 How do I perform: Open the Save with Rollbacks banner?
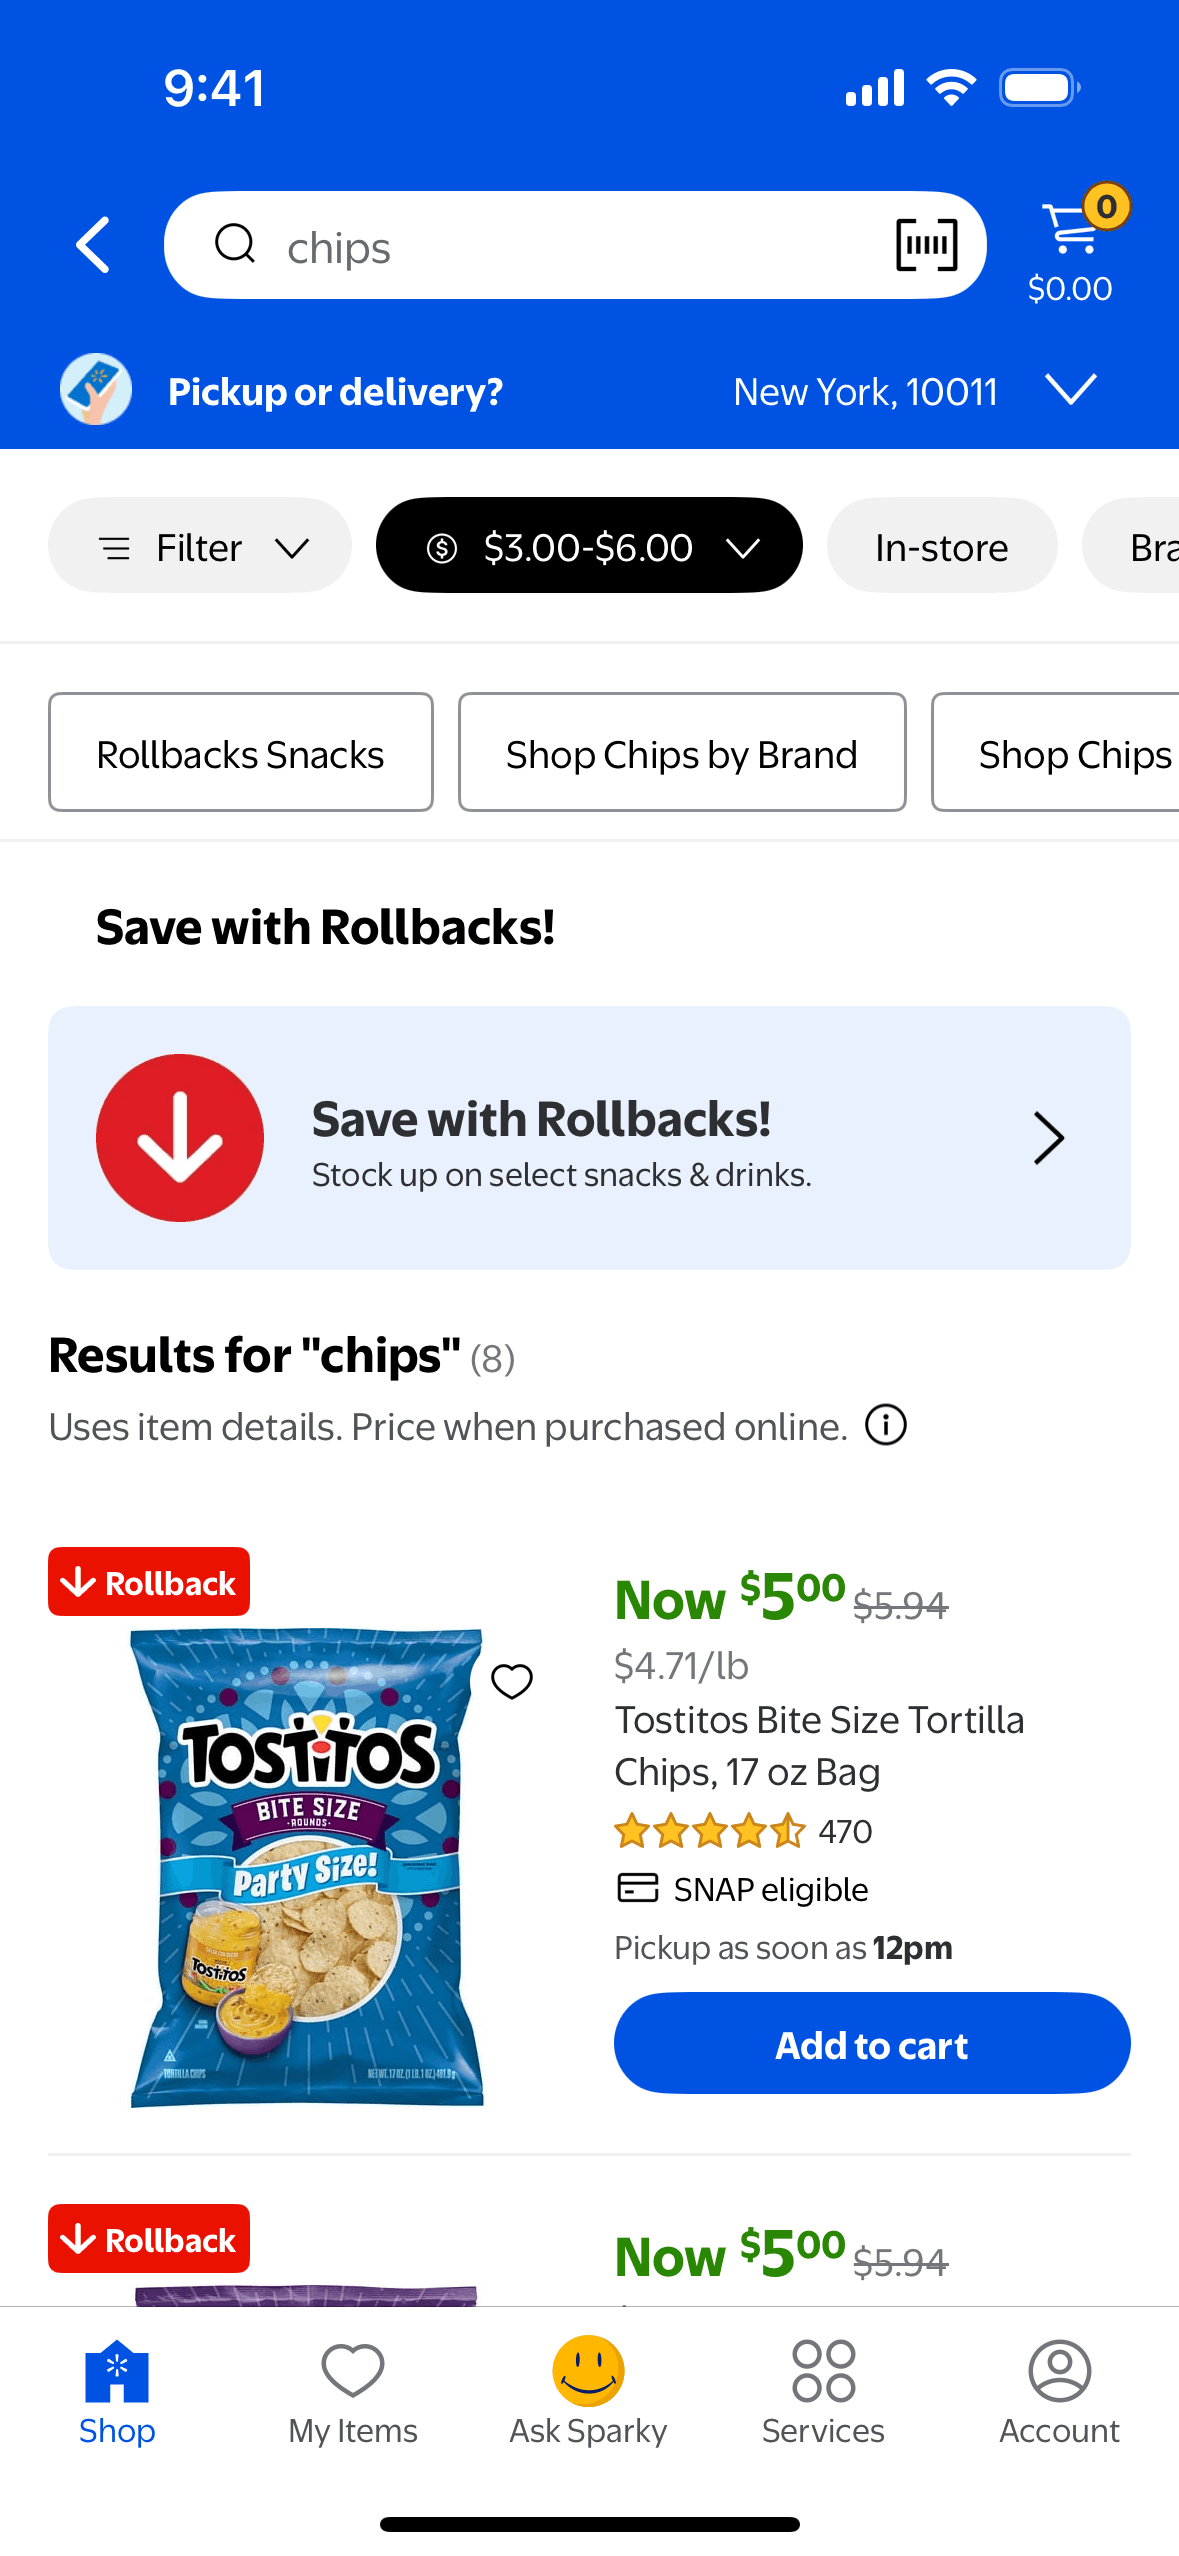pyautogui.click(x=589, y=1138)
